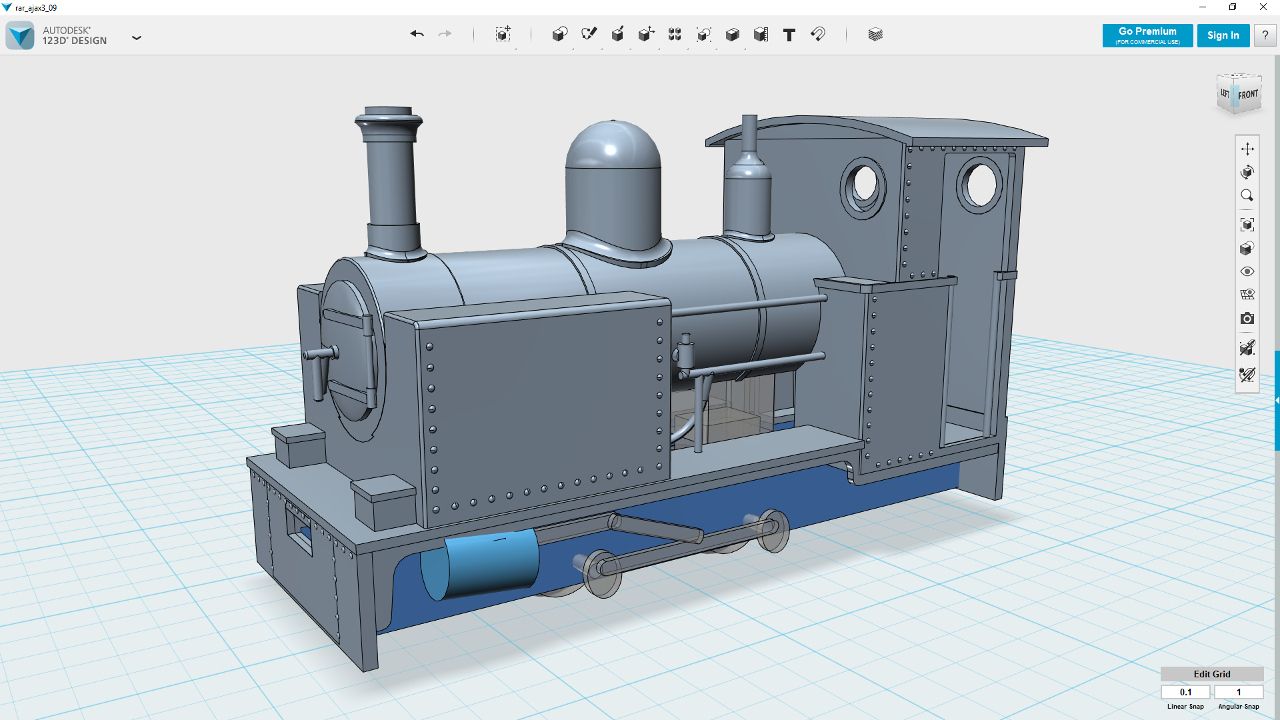Take a screenshot with camera icon

tap(1247, 319)
